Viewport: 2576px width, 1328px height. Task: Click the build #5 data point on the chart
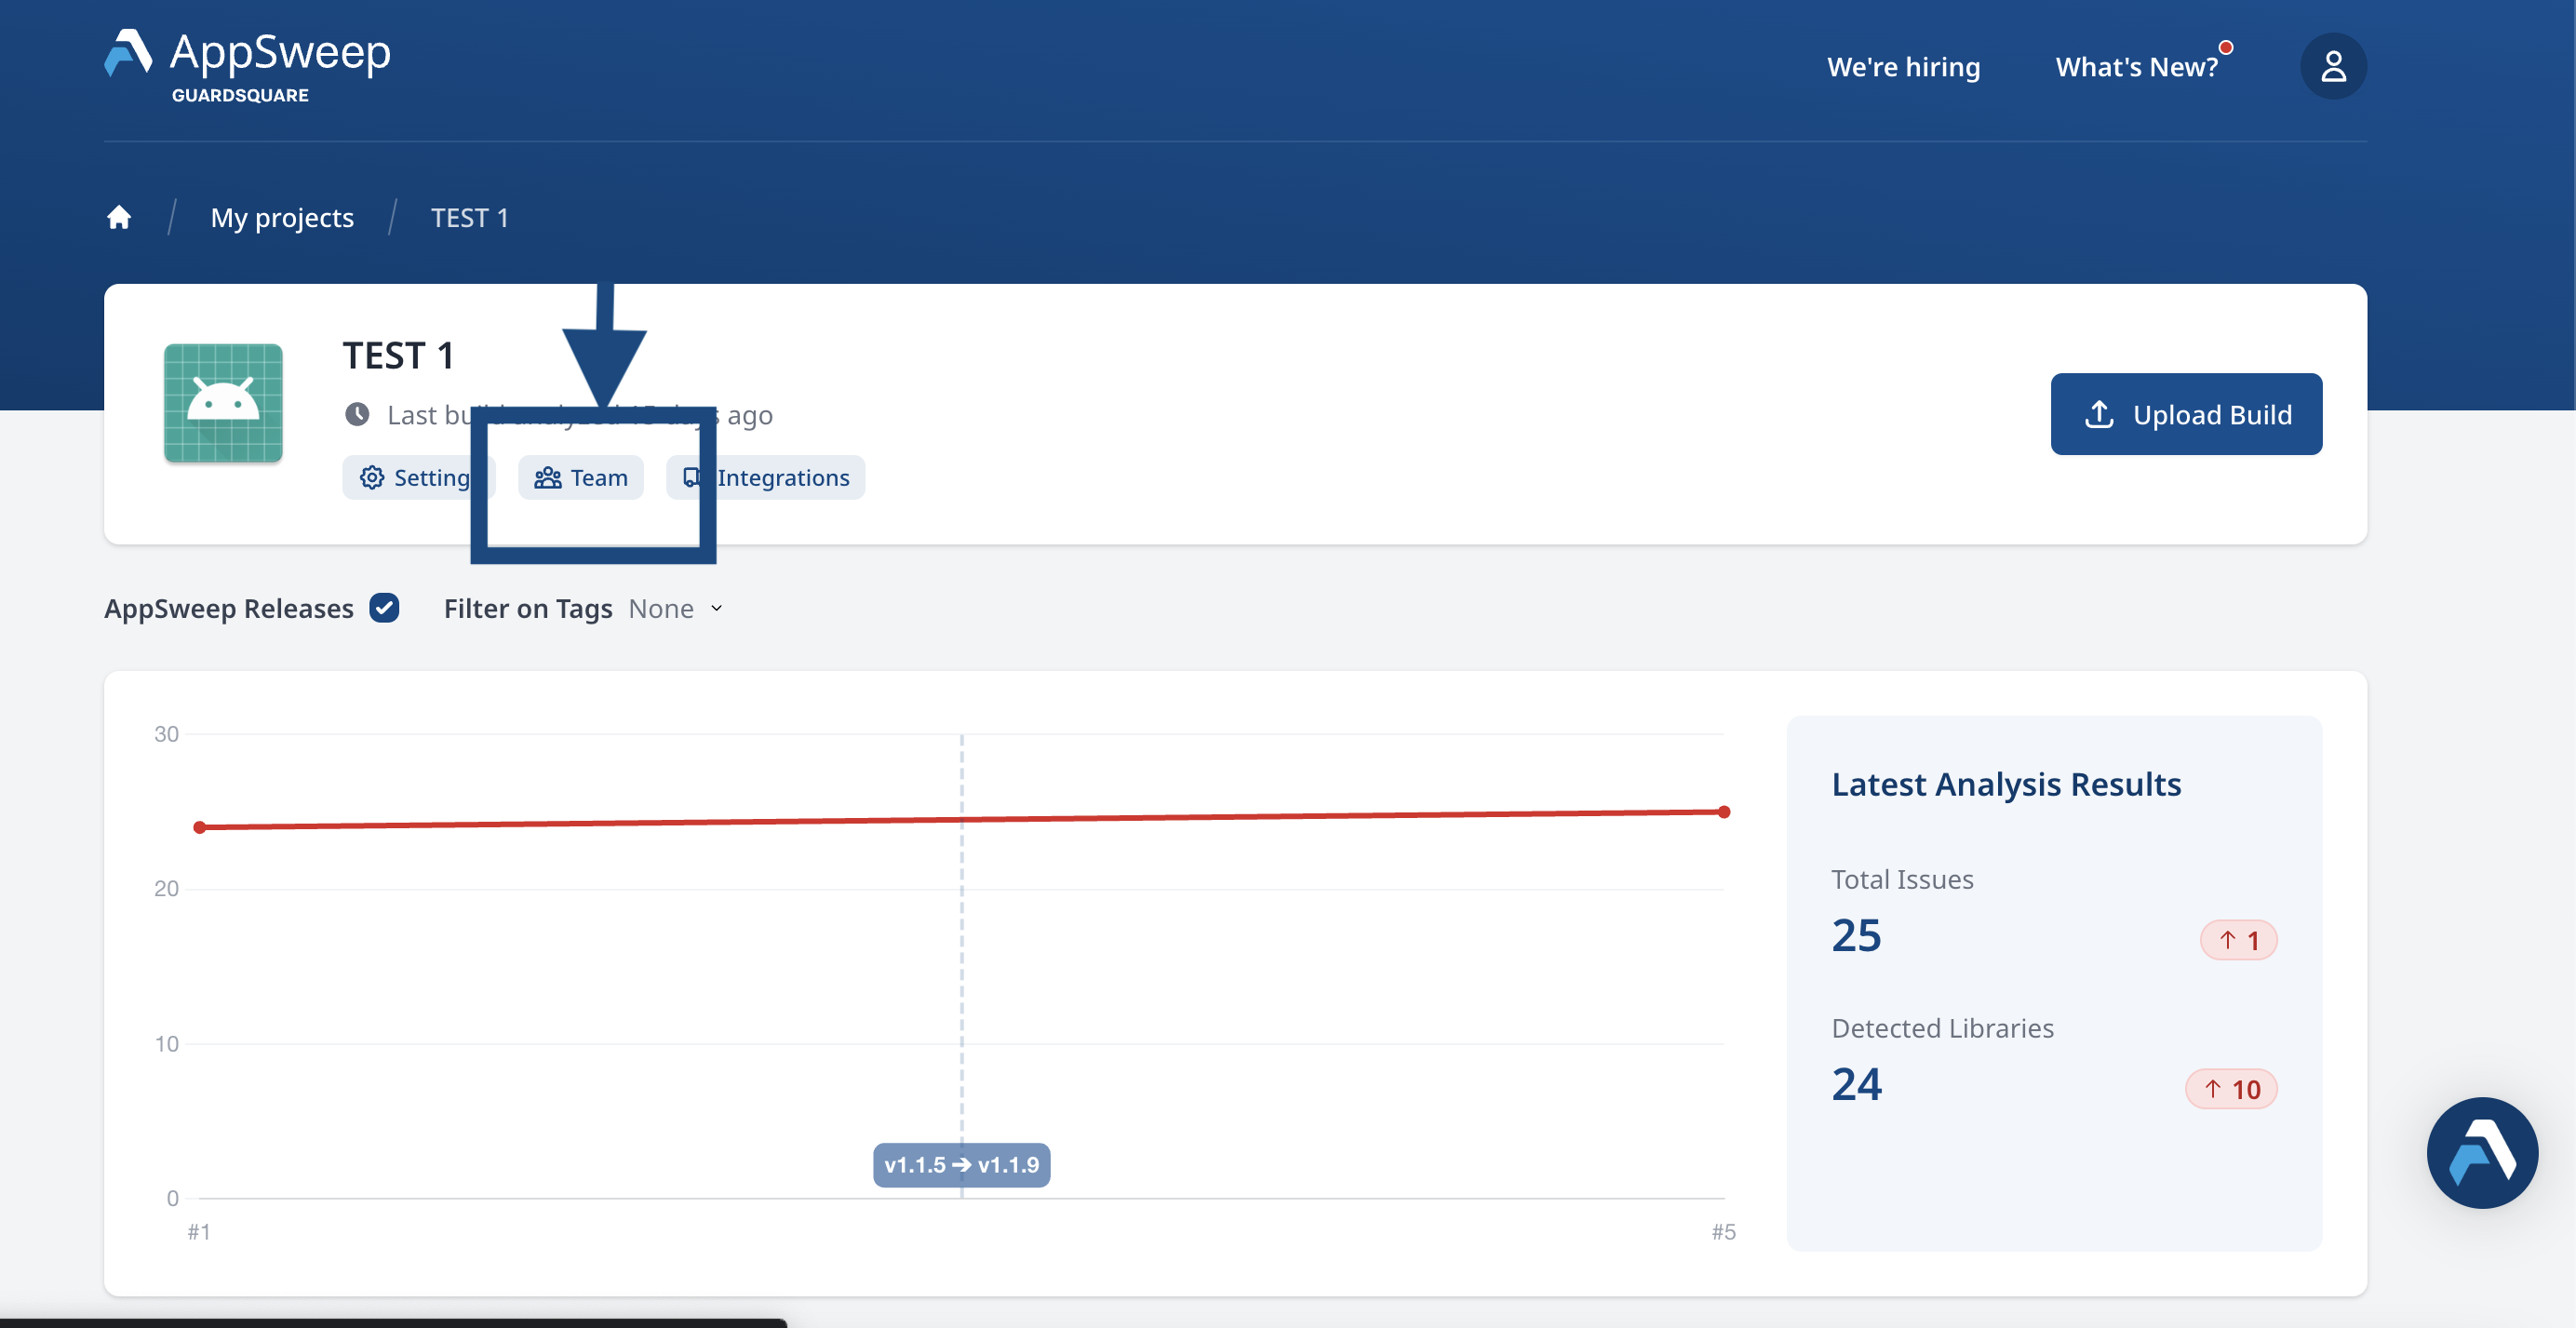[1724, 812]
